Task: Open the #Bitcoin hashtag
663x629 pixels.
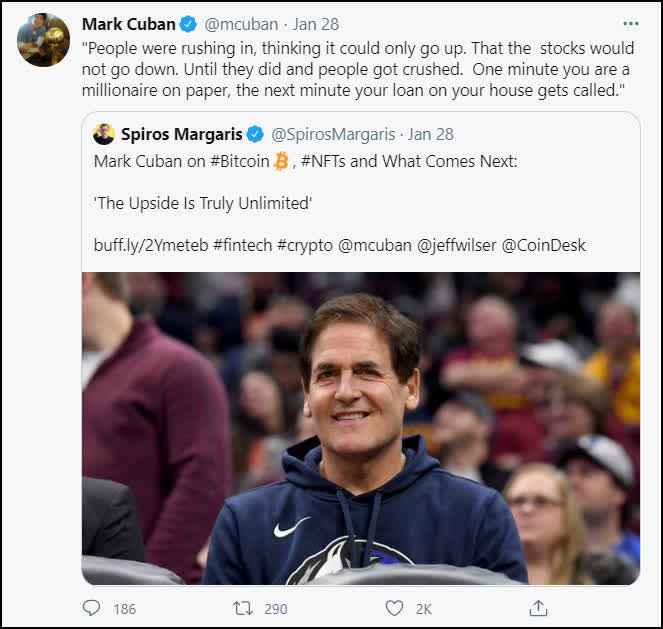Action: 235,161
